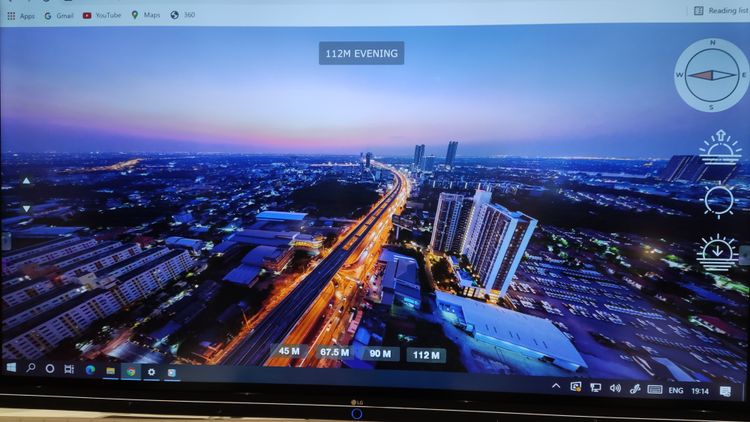Image resolution: width=750 pixels, height=422 pixels.
Task: Open the network tray icon
Action: (596, 387)
